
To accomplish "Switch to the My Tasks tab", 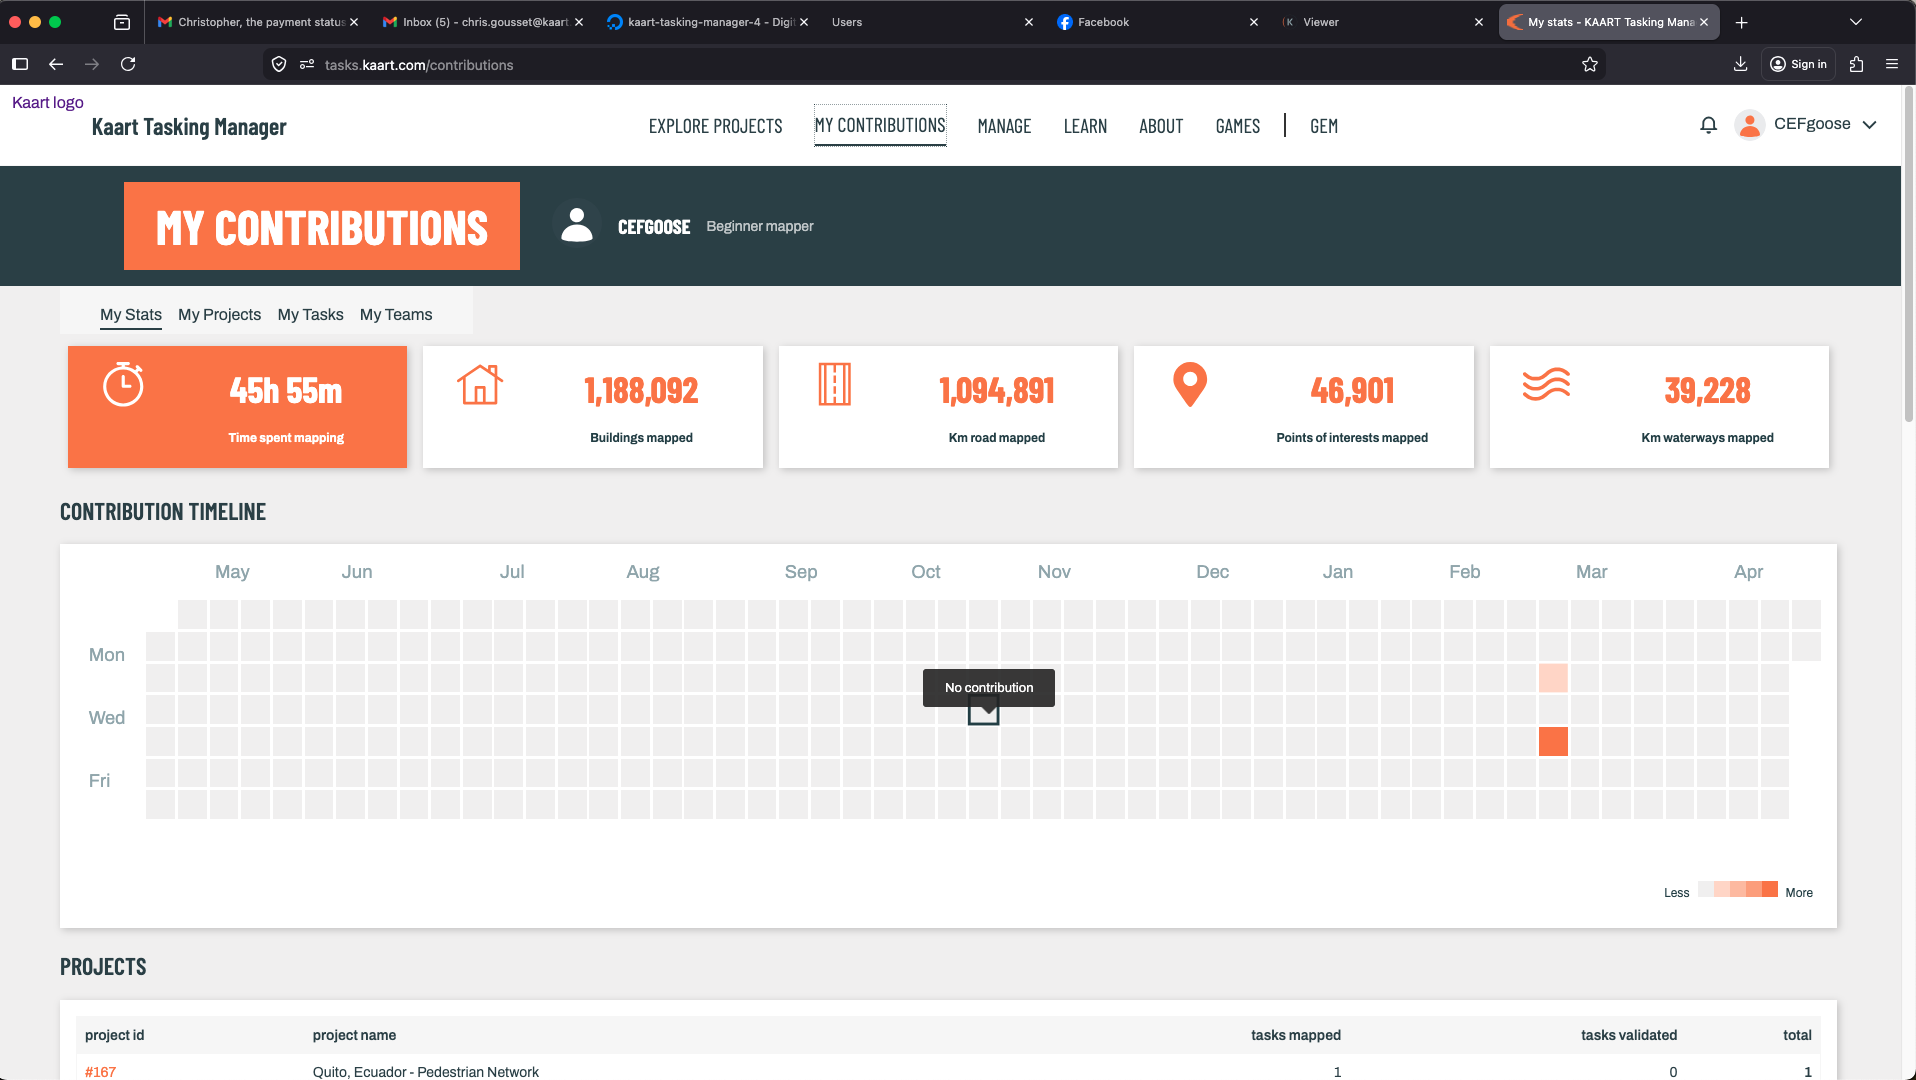I will [310, 314].
